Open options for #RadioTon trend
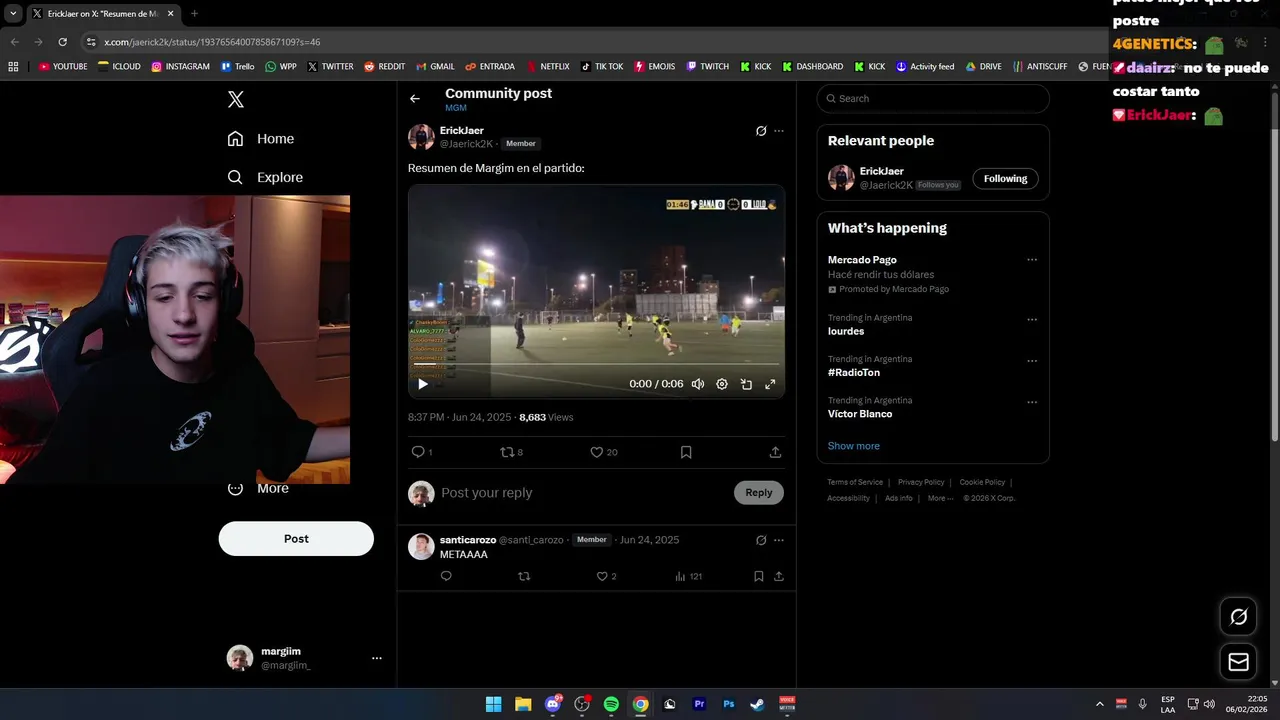Image resolution: width=1280 pixels, height=720 pixels. tap(1032, 361)
